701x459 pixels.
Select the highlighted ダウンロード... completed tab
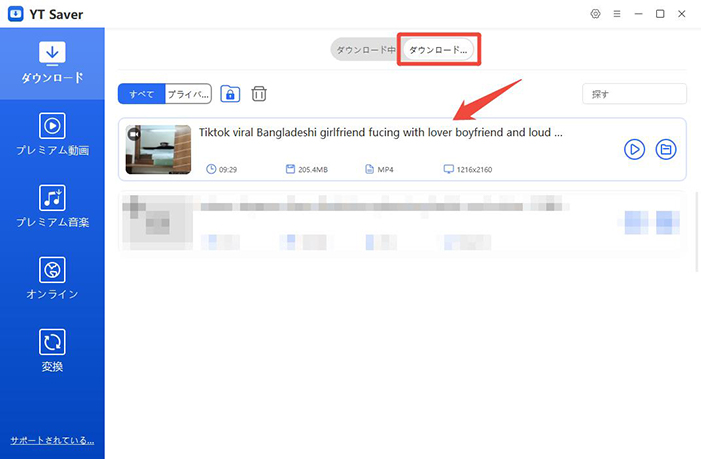coord(438,50)
